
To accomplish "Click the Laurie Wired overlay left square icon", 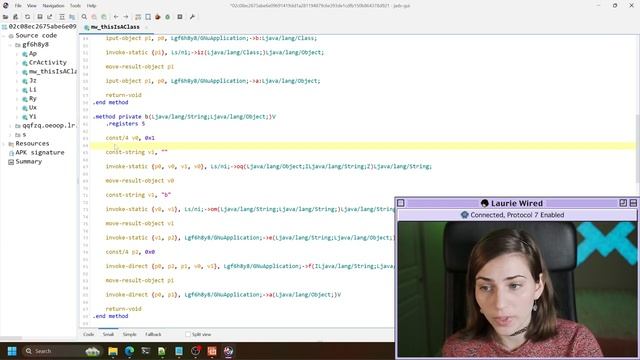I will pyautogui.click(x=401, y=203).
